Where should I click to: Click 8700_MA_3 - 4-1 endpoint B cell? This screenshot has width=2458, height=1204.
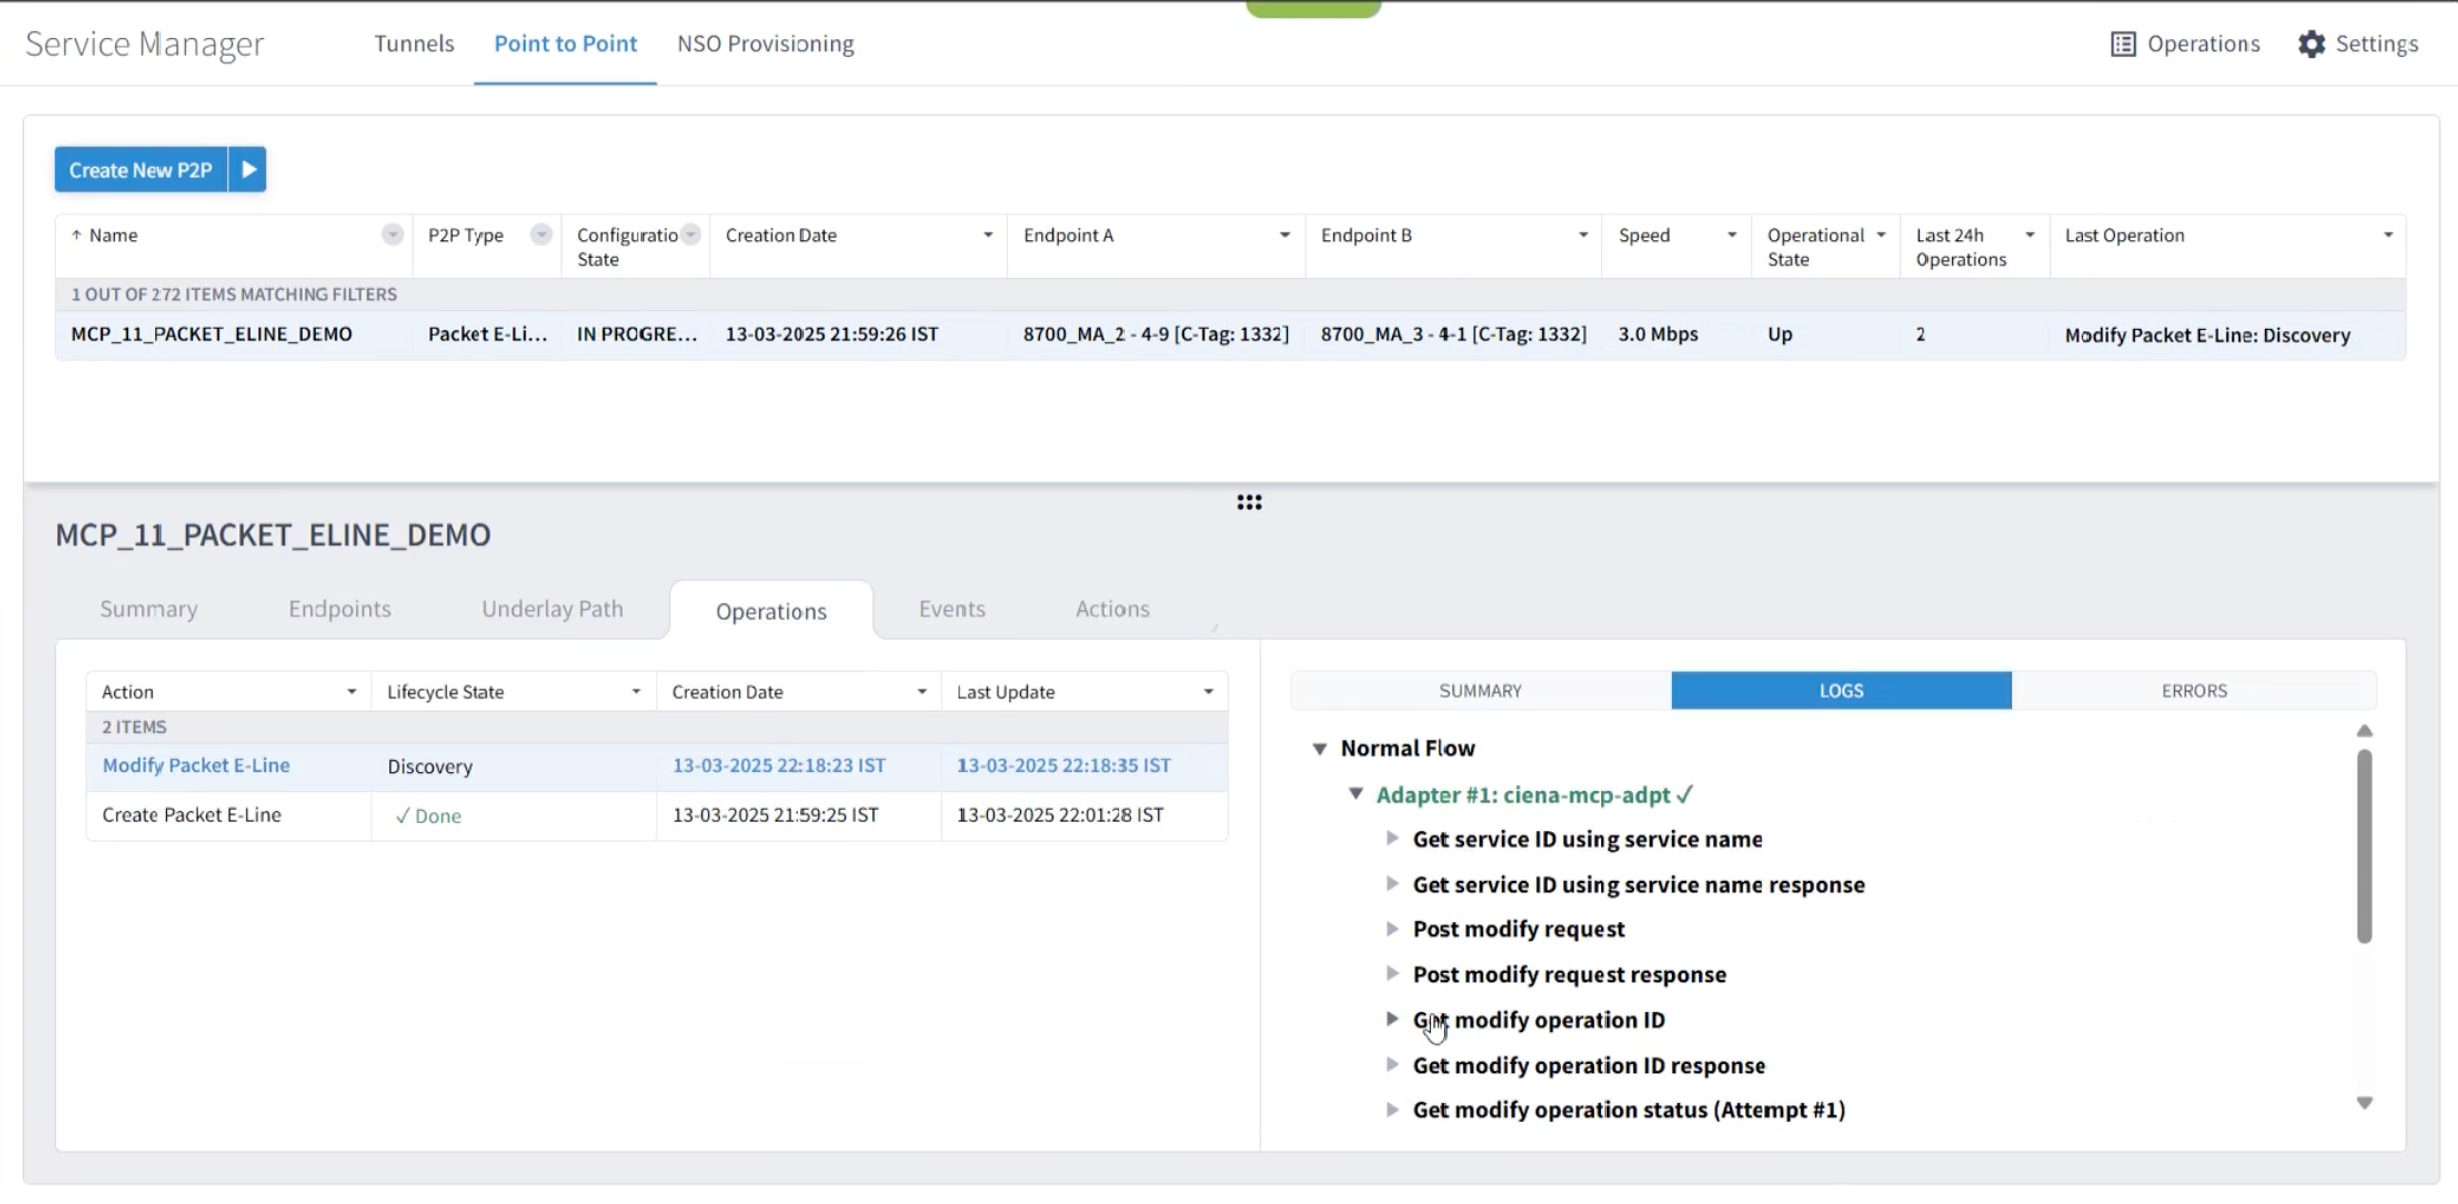pyautogui.click(x=1453, y=335)
